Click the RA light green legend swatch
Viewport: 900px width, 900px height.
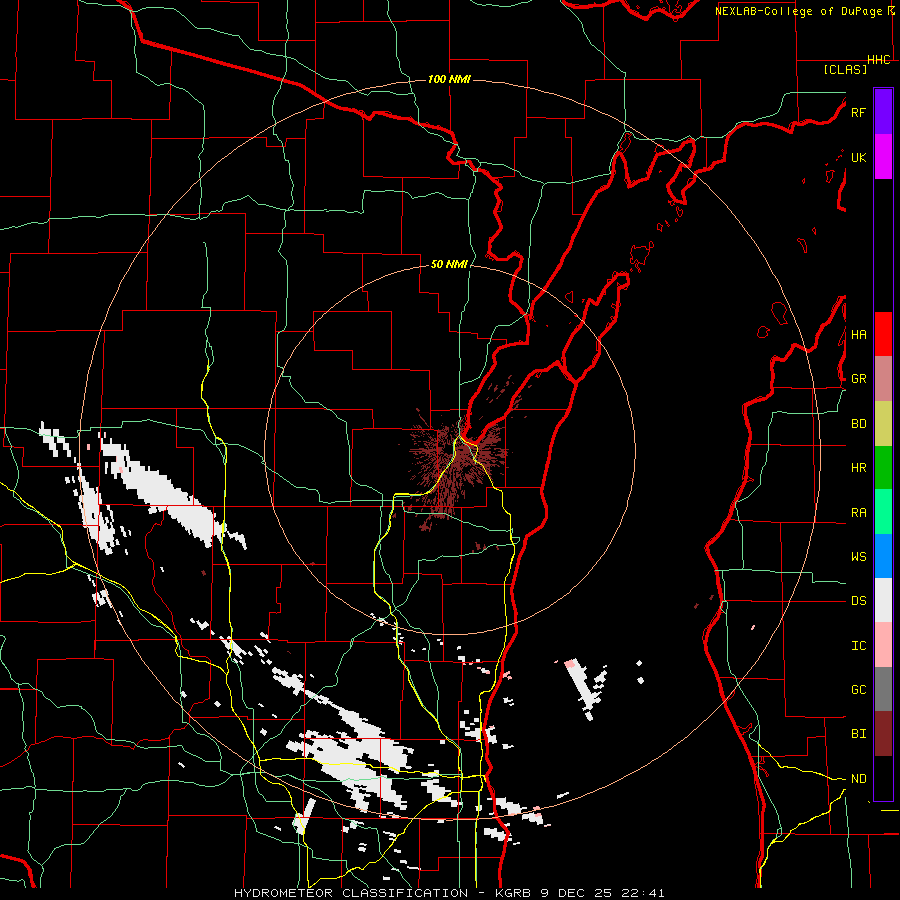(x=883, y=512)
